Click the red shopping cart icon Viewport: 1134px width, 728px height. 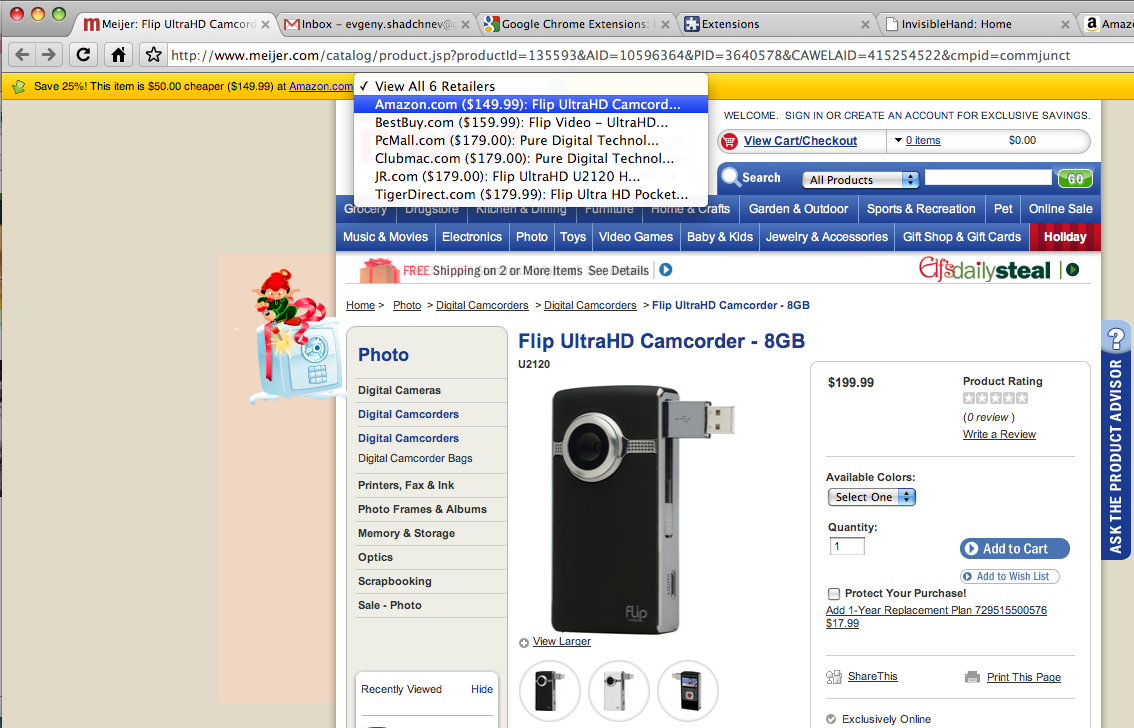(x=729, y=141)
